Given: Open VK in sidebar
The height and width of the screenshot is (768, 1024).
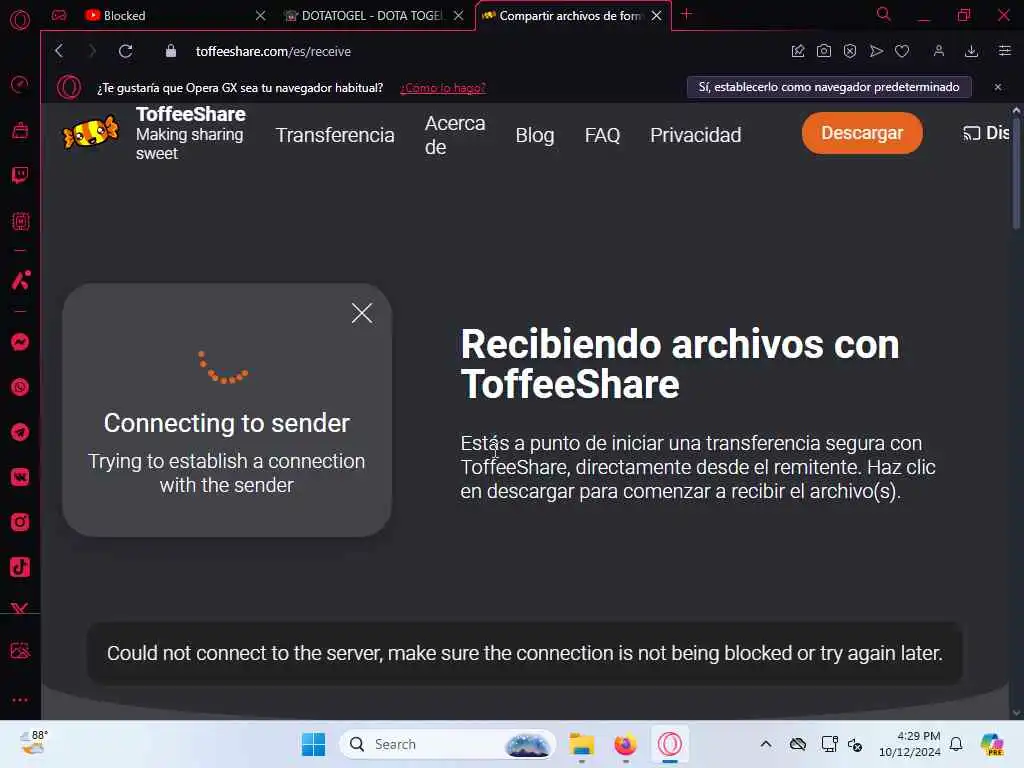Looking at the screenshot, I should tap(20, 477).
